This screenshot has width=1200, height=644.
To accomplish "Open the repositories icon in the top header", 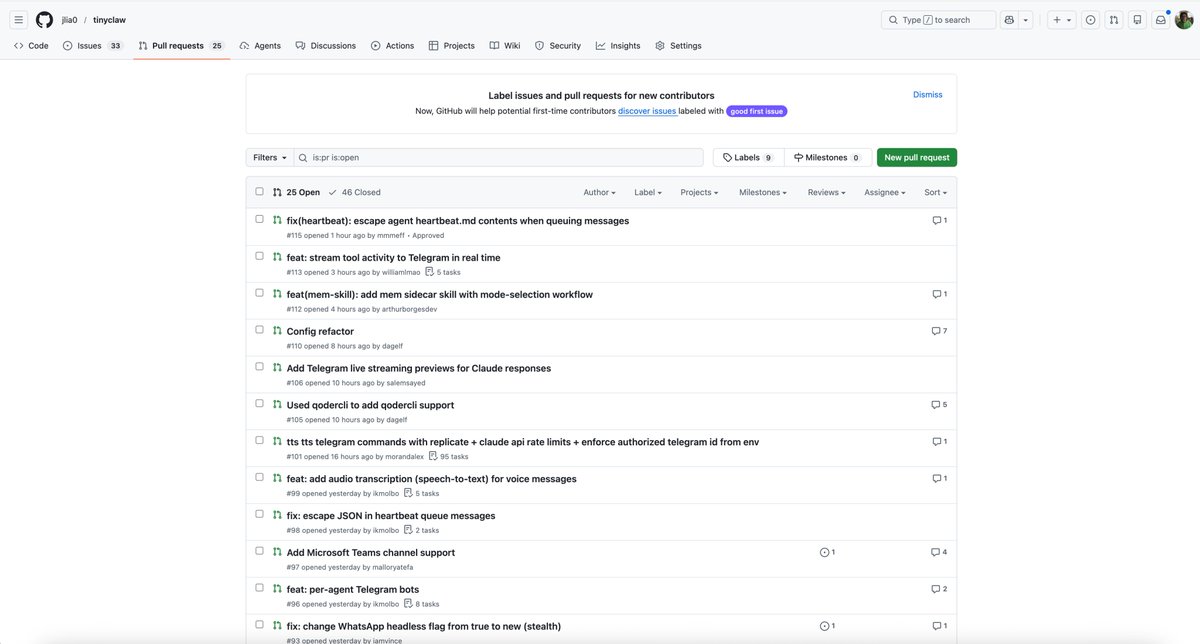I will [x=1137, y=20].
